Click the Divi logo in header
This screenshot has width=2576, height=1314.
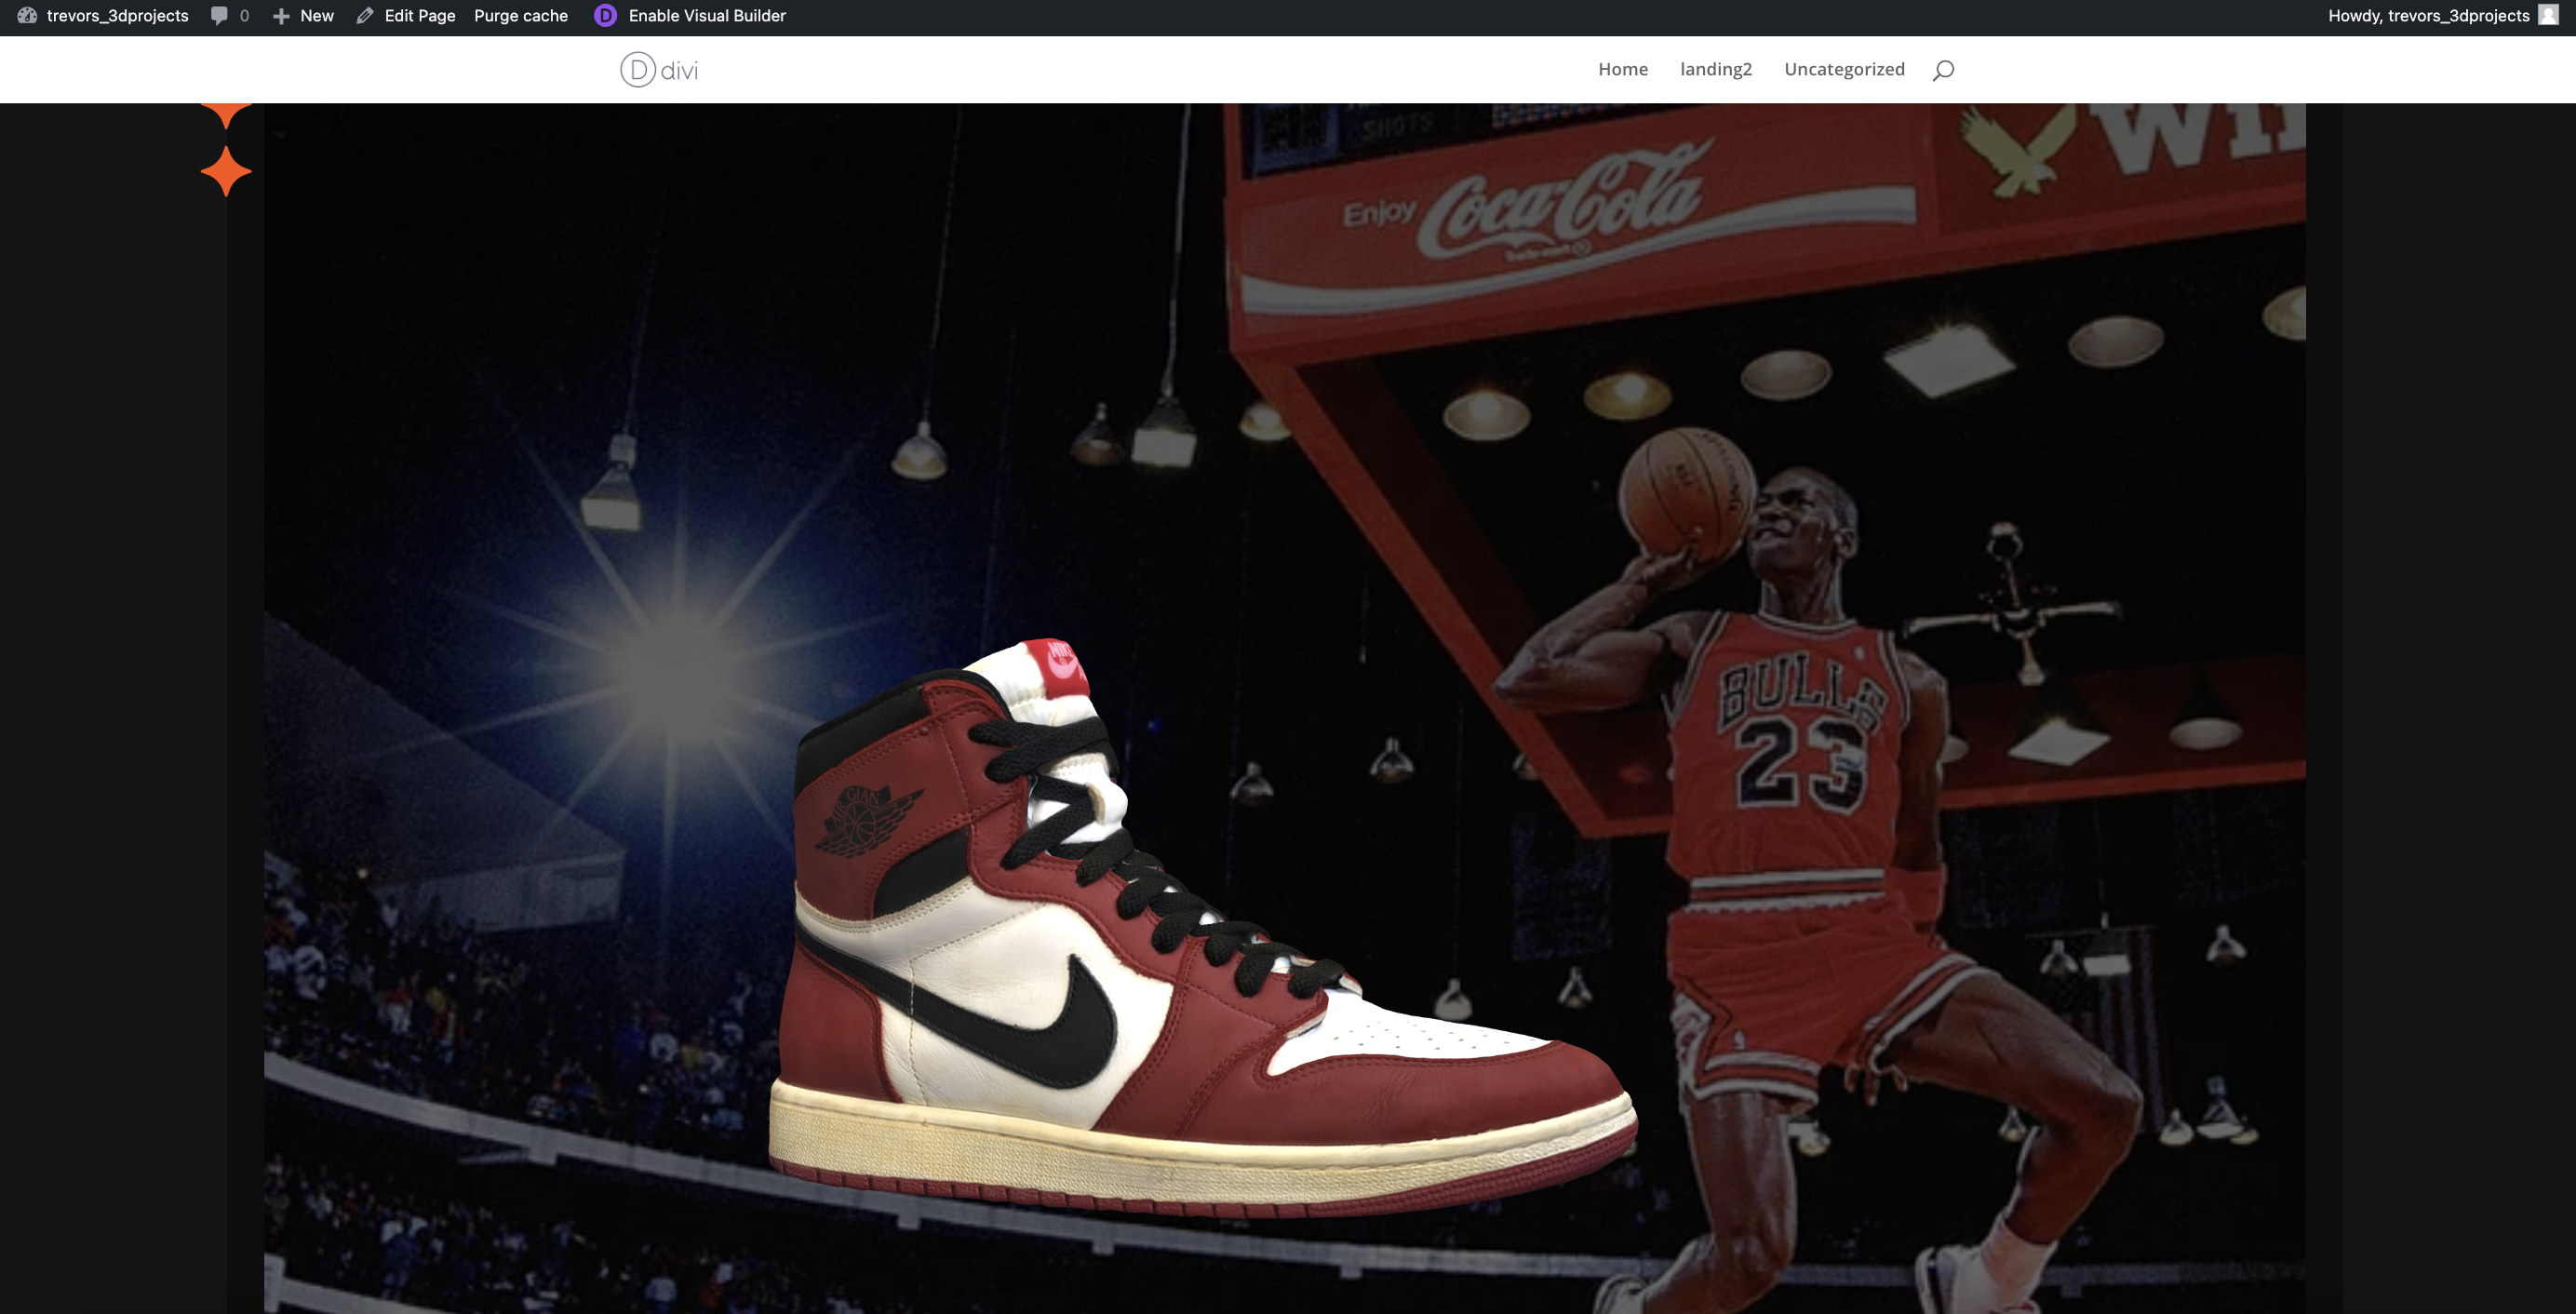pyautogui.click(x=659, y=70)
